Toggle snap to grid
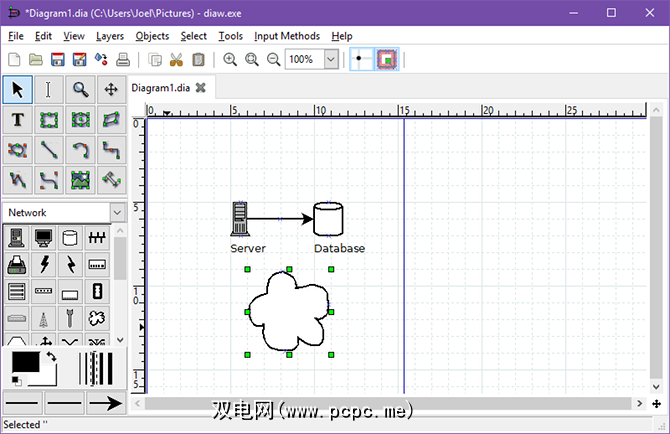The width and height of the screenshot is (670, 434). [x=360, y=60]
